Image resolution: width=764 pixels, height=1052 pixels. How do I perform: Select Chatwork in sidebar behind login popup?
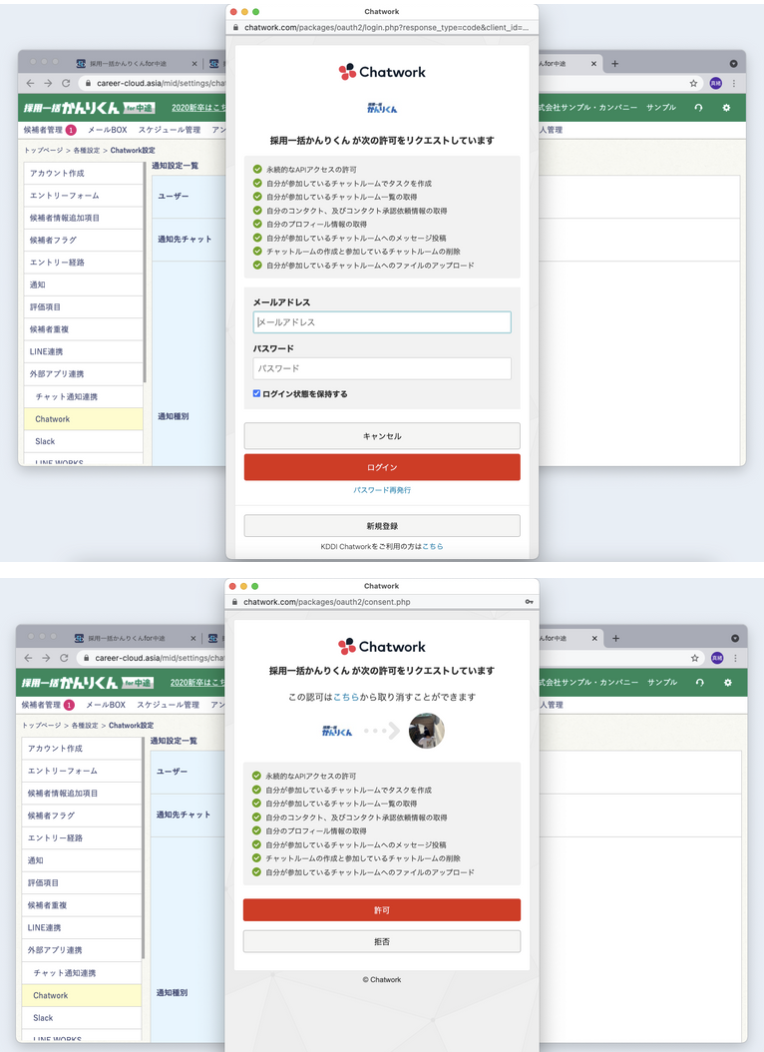pos(83,419)
